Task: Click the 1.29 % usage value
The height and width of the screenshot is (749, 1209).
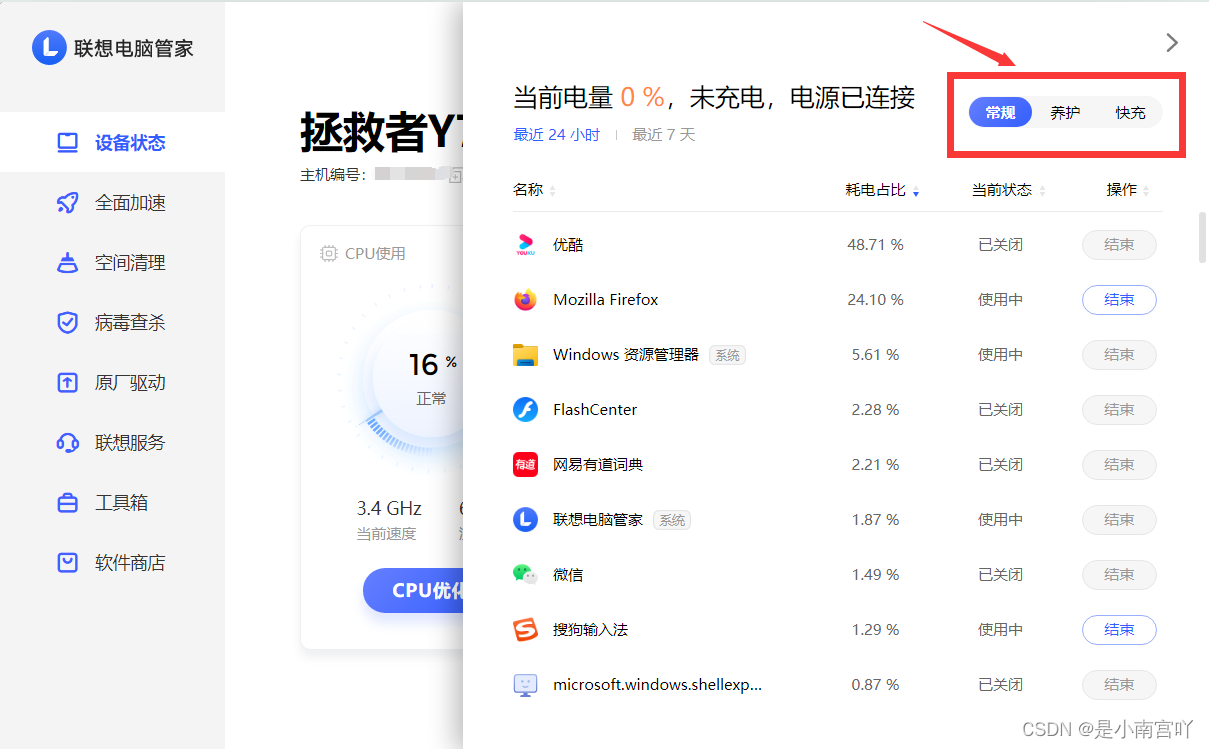Action: click(x=875, y=630)
